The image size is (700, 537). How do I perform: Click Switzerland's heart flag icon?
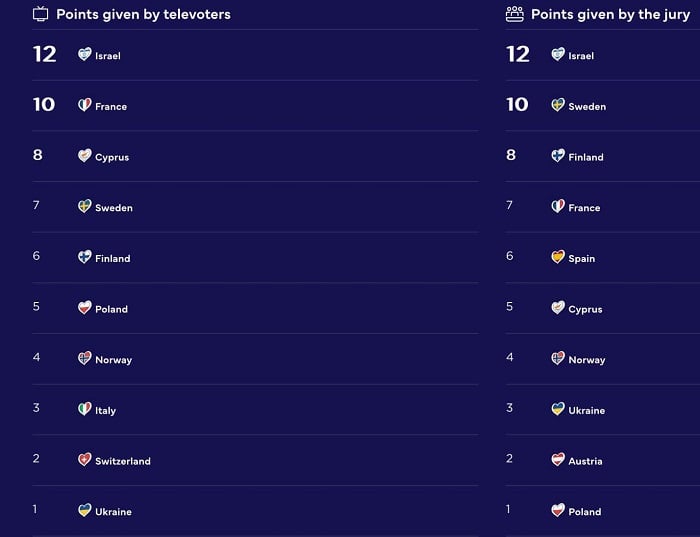pyautogui.click(x=85, y=460)
